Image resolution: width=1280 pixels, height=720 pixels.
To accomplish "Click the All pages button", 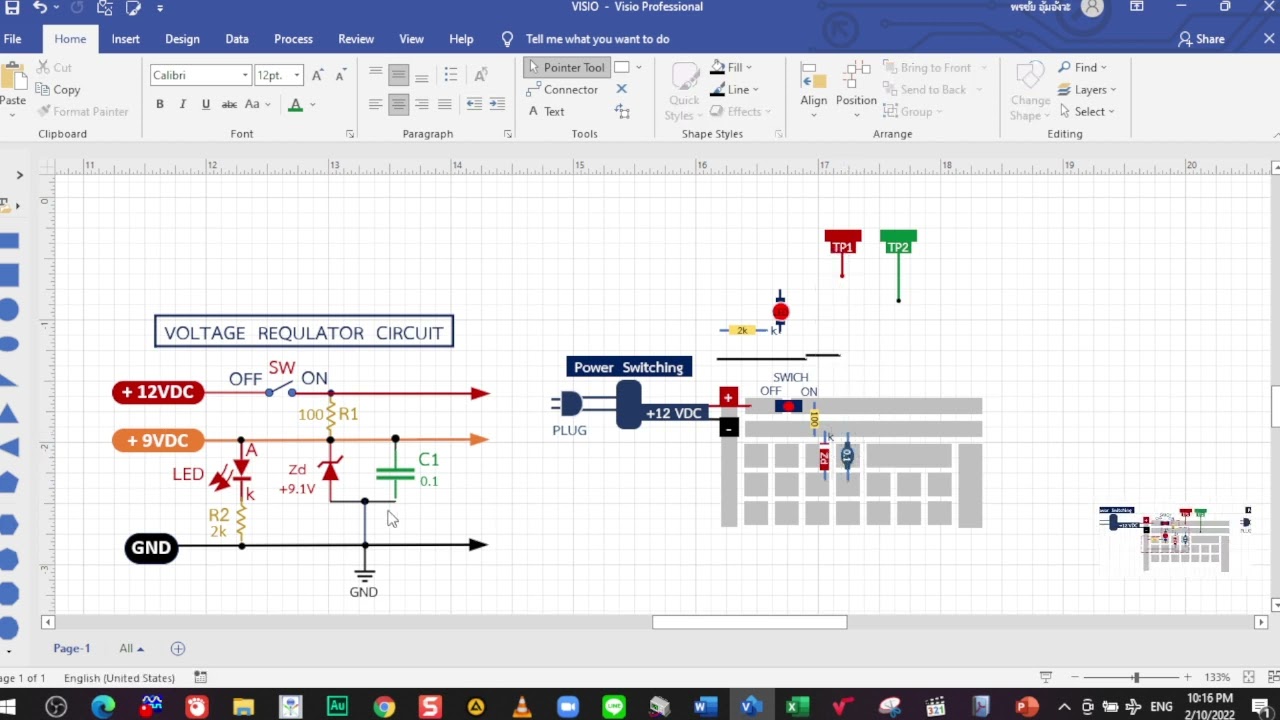I will point(132,648).
